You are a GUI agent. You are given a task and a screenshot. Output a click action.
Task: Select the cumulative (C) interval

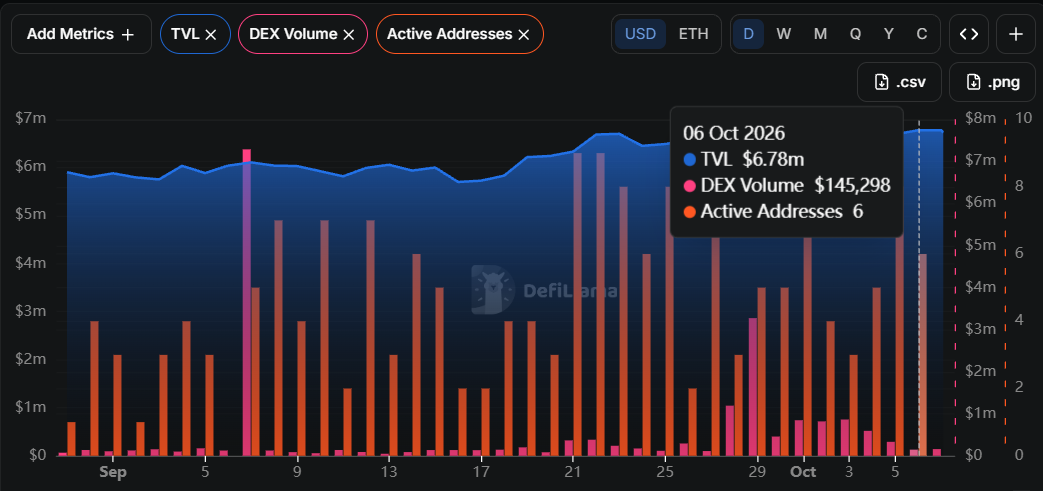pyautogui.click(x=922, y=34)
